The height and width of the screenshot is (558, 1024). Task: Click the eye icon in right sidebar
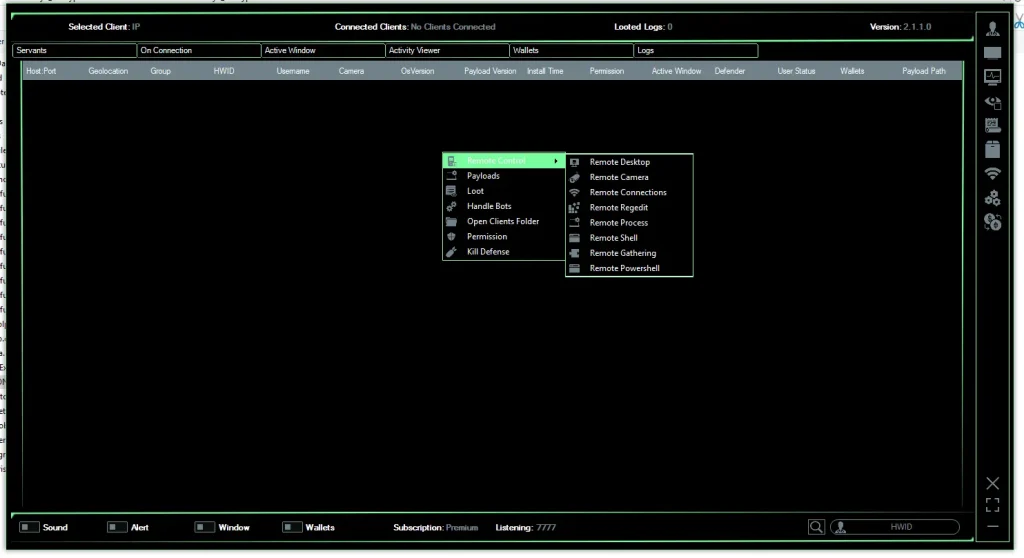click(992, 101)
